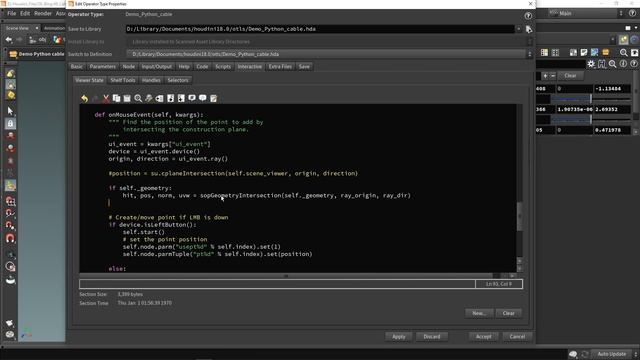The height and width of the screenshot is (360, 640).
Task: Switch to the Parameters tab
Action: (103, 67)
